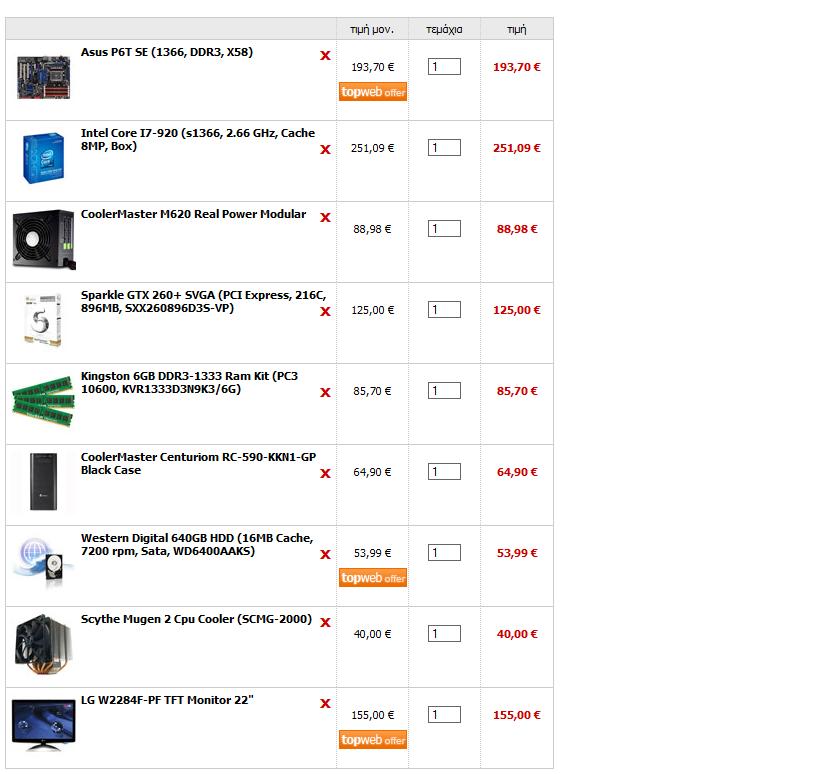Focus quantity field for Kingston Ram Kit
This screenshot has height=774, width=840.
[x=444, y=391]
